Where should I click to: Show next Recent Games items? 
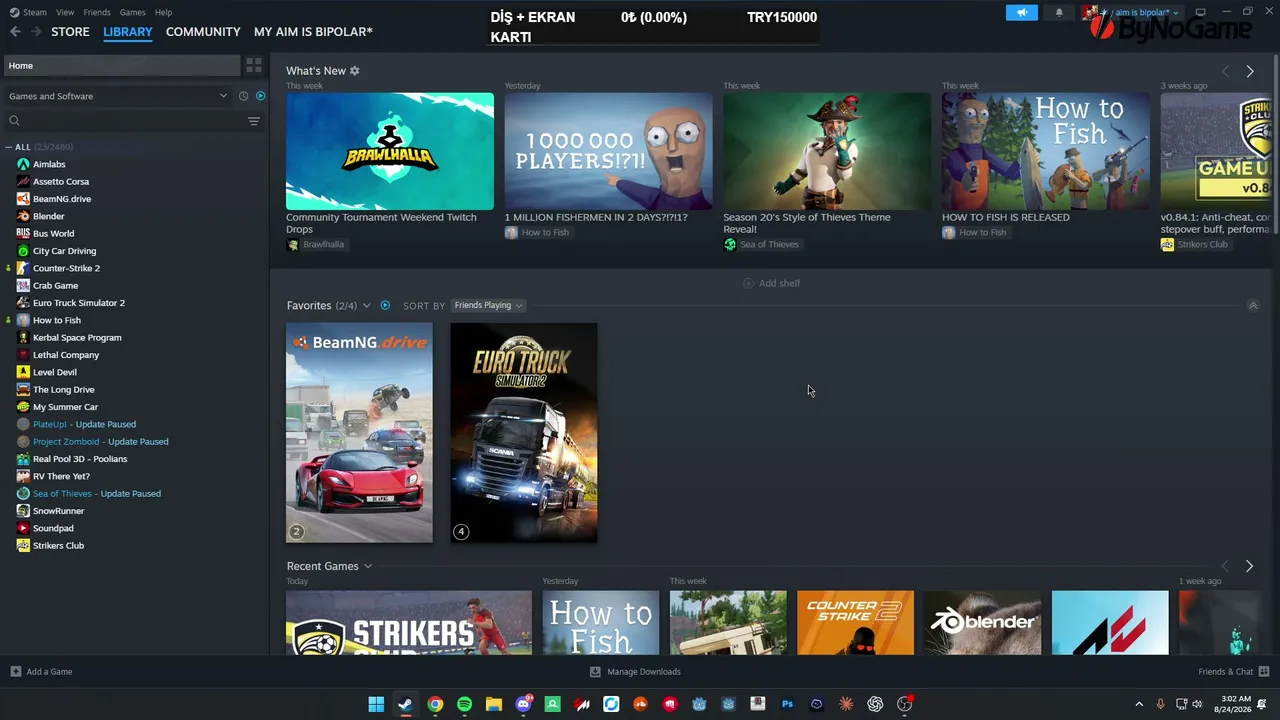1249,566
